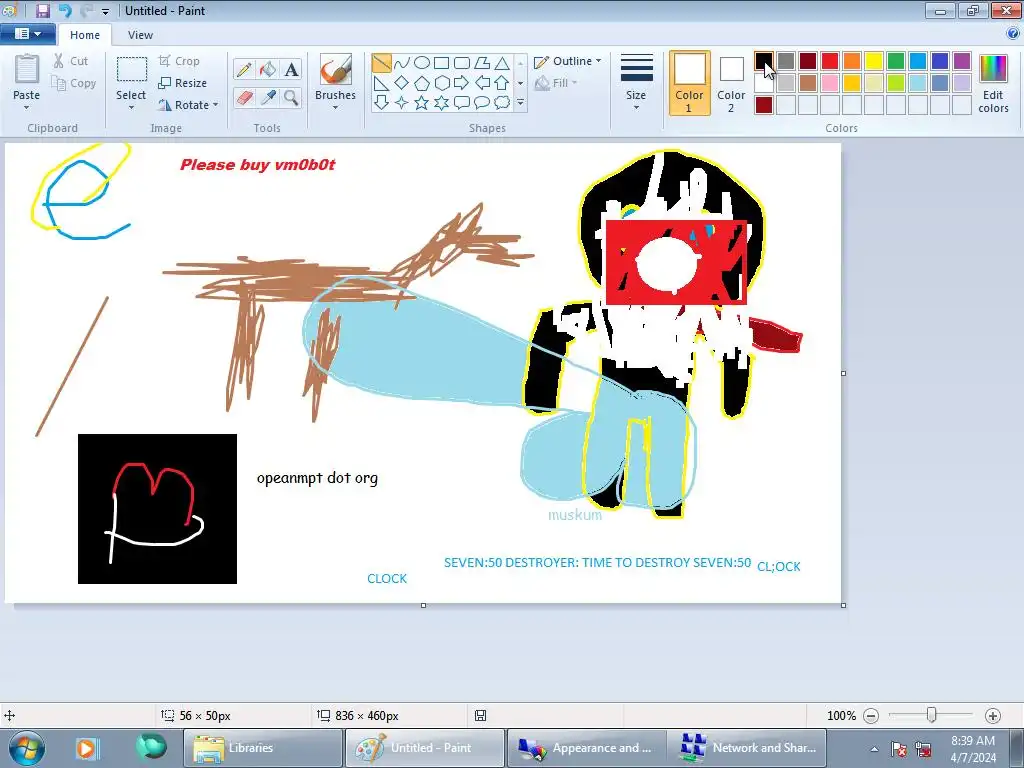Open the Paint file menu button
This screenshot has width=1024, height=768.
point(27,34)
